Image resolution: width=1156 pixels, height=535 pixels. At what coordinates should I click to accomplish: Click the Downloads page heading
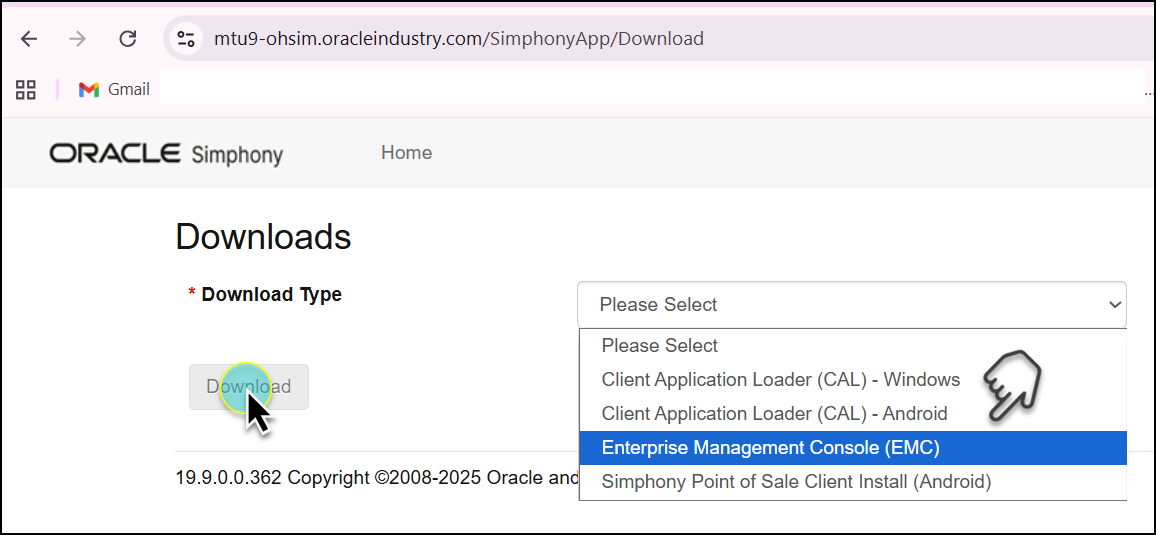point(263,237)
